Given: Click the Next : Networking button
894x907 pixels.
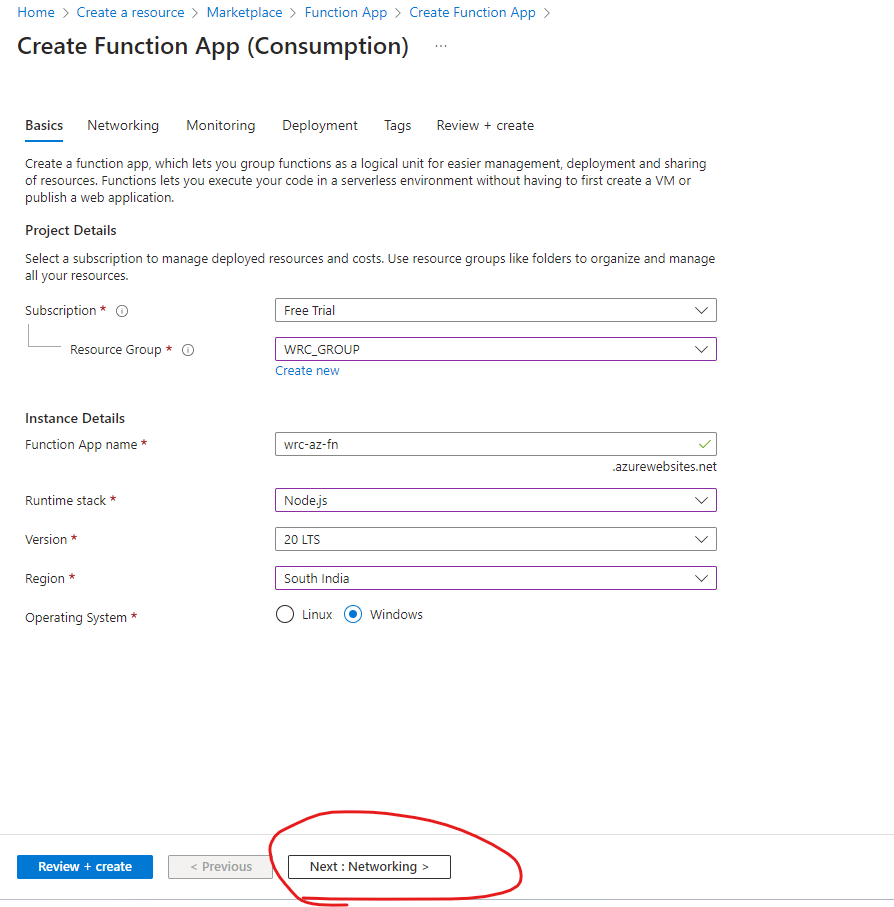Looking at the screenshot, I should [369, 867].
